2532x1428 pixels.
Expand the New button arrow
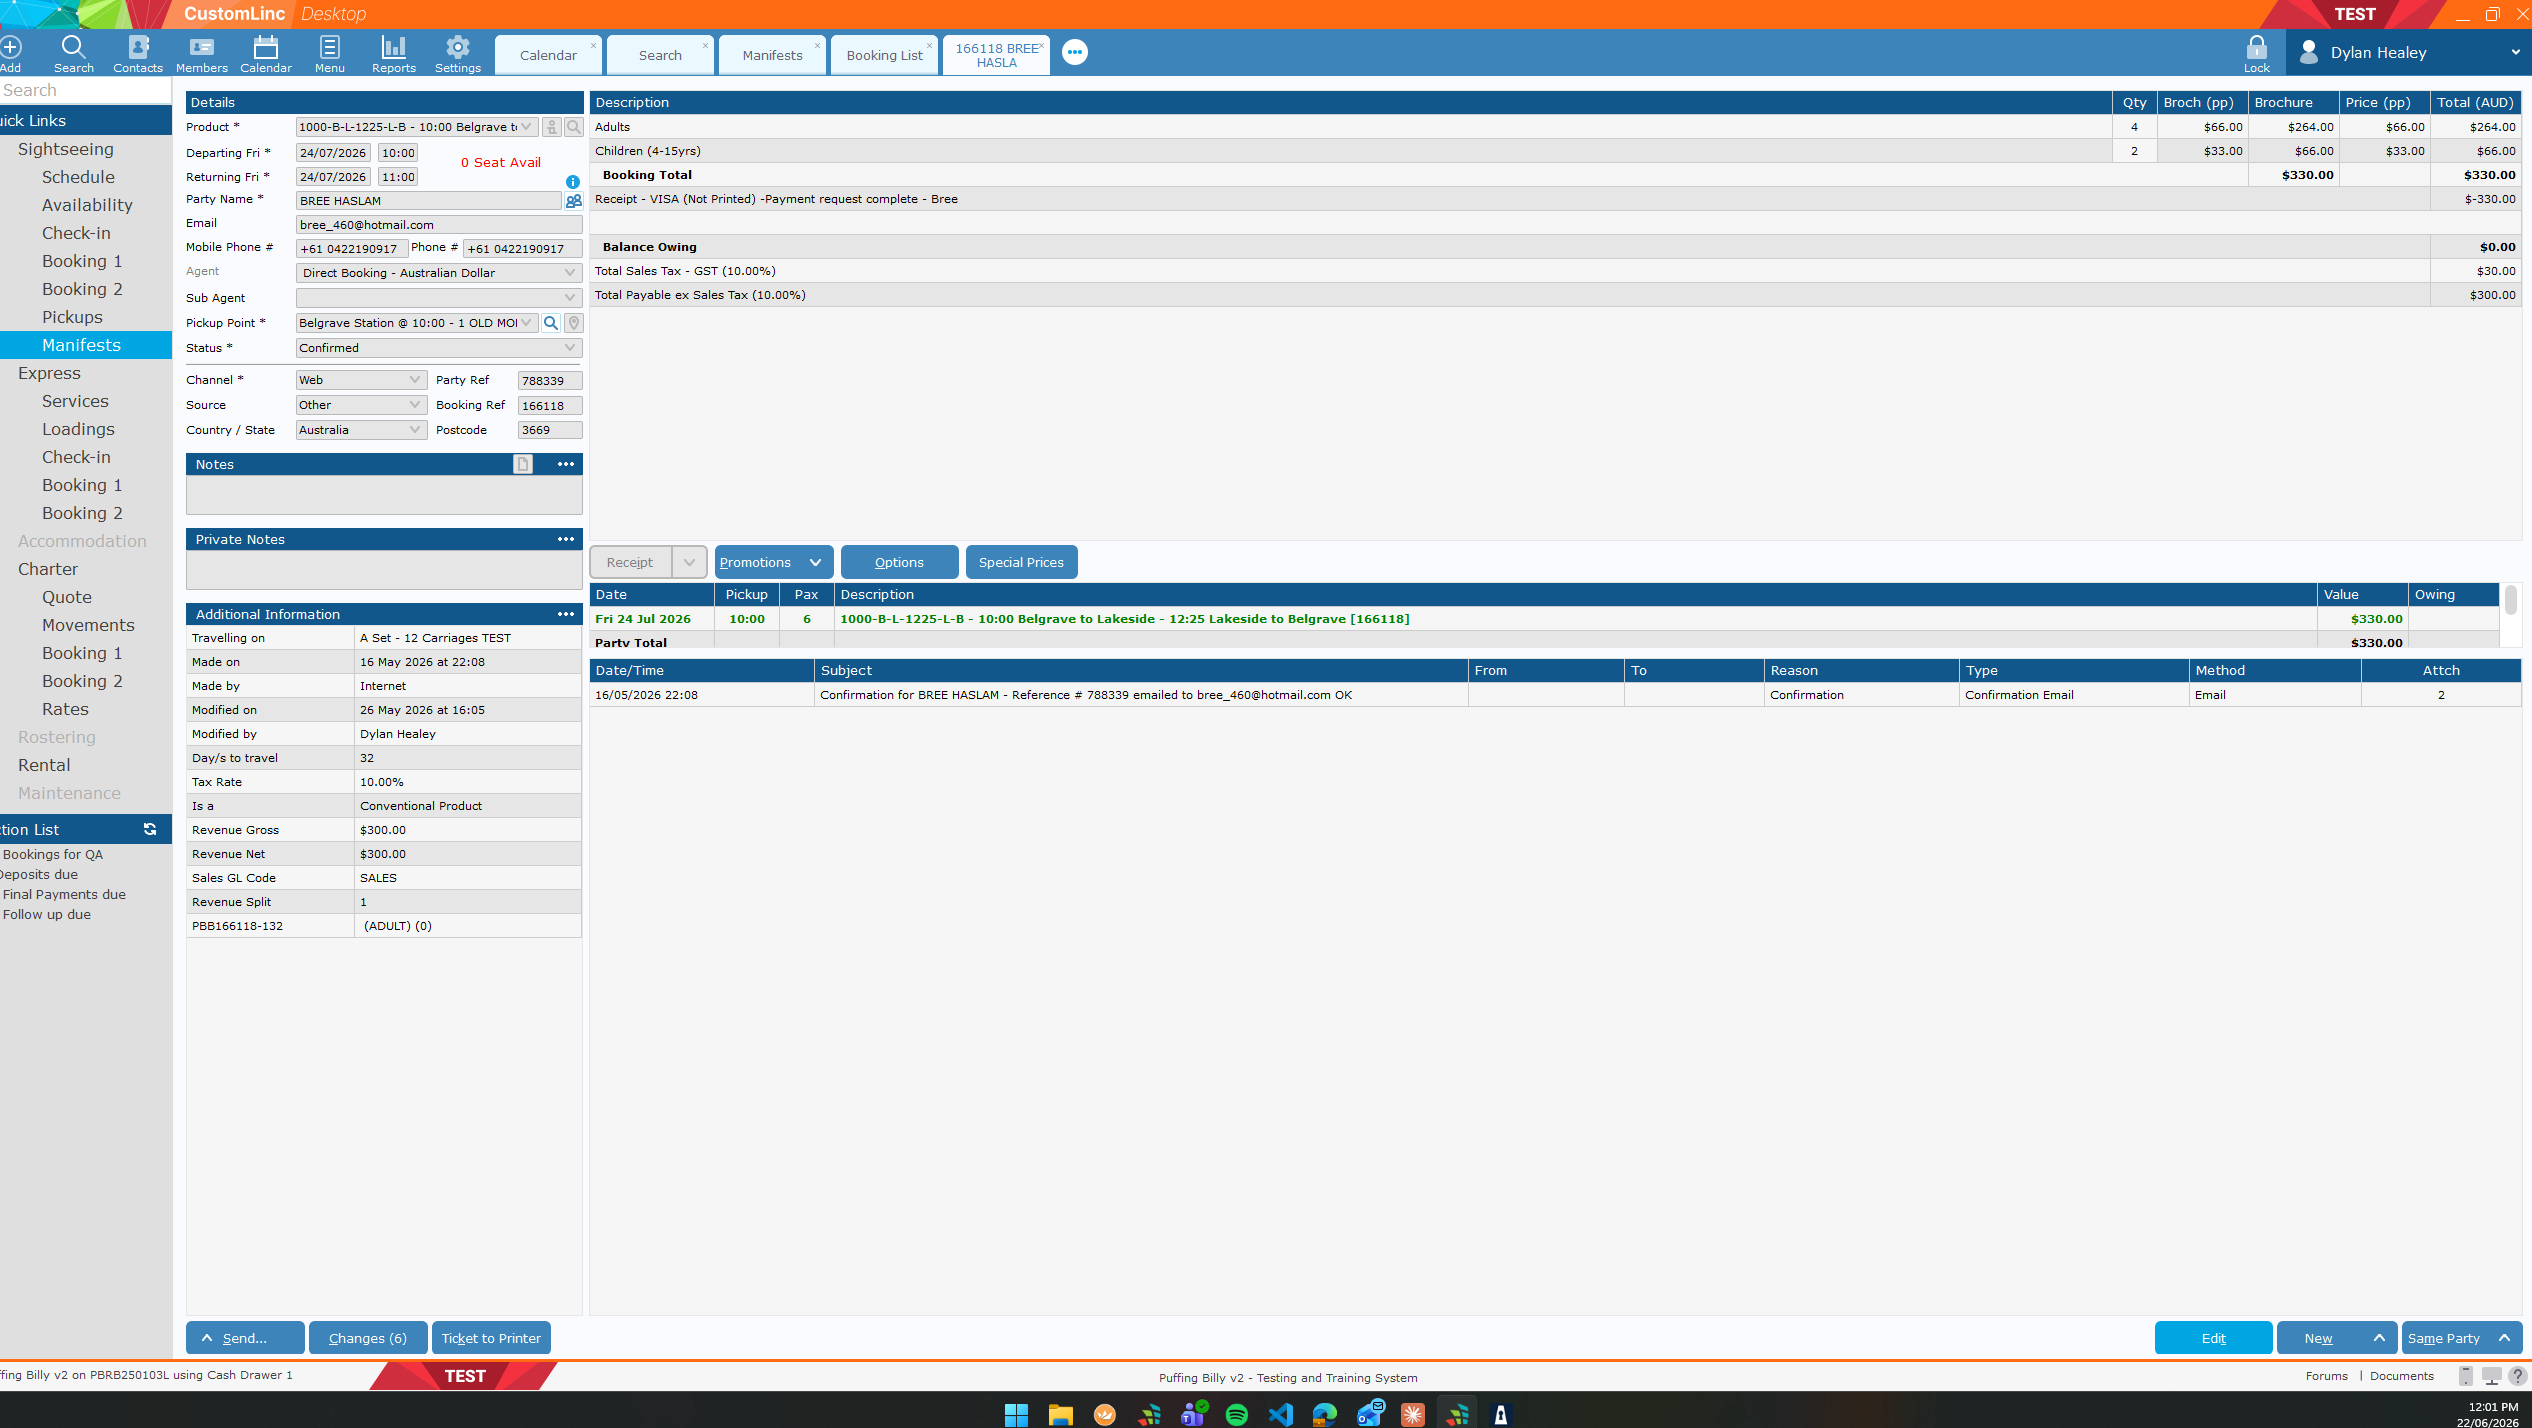2379,1338
